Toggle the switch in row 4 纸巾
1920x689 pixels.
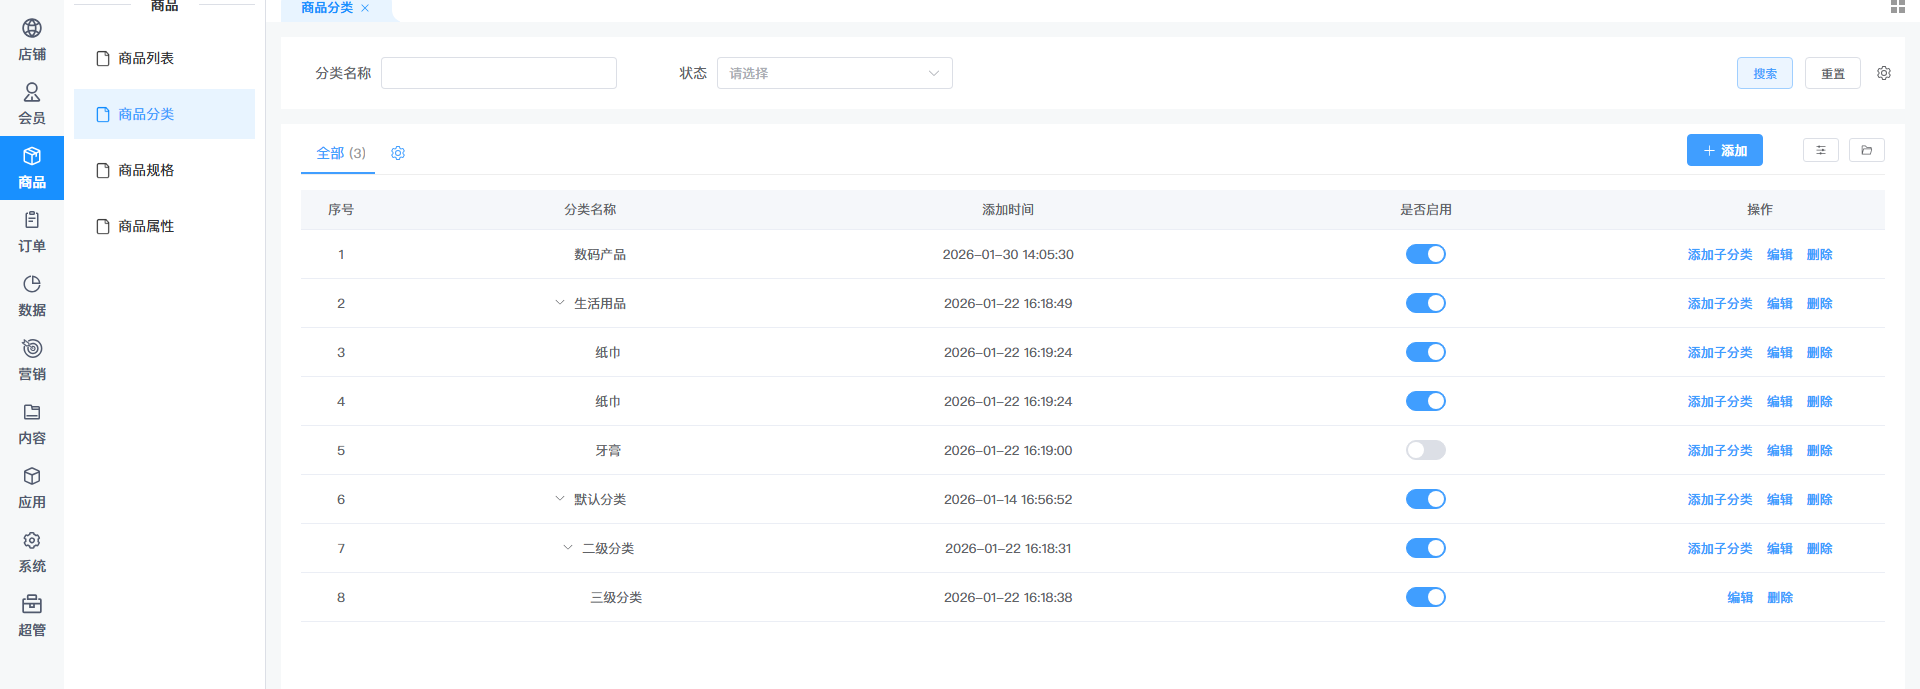coord(1426,401)
